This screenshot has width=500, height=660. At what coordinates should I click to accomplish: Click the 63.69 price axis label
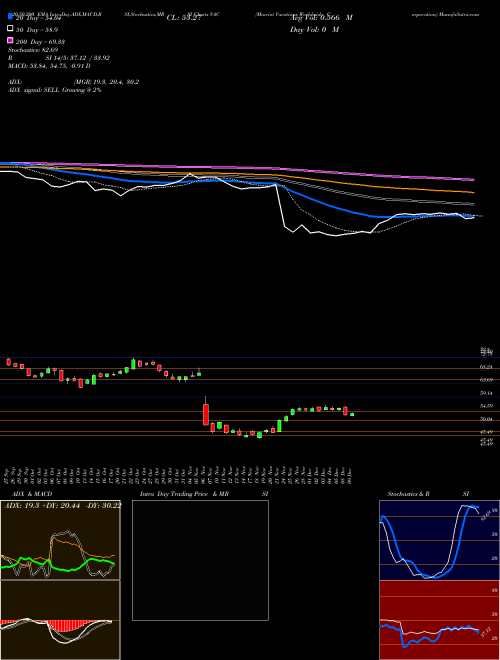486,380
